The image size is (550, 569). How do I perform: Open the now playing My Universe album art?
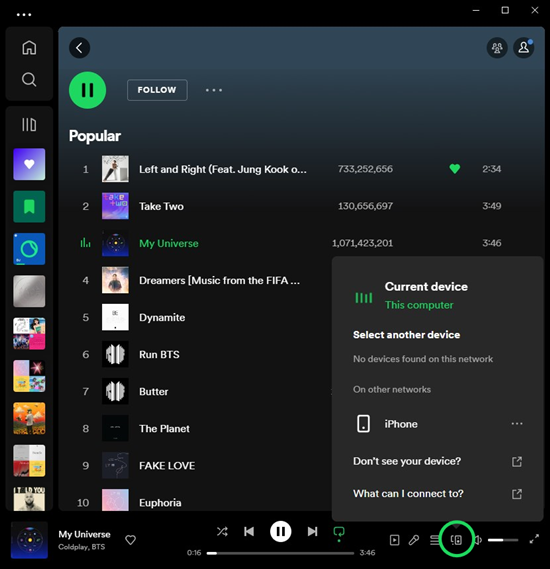click(x=29, y=540)
